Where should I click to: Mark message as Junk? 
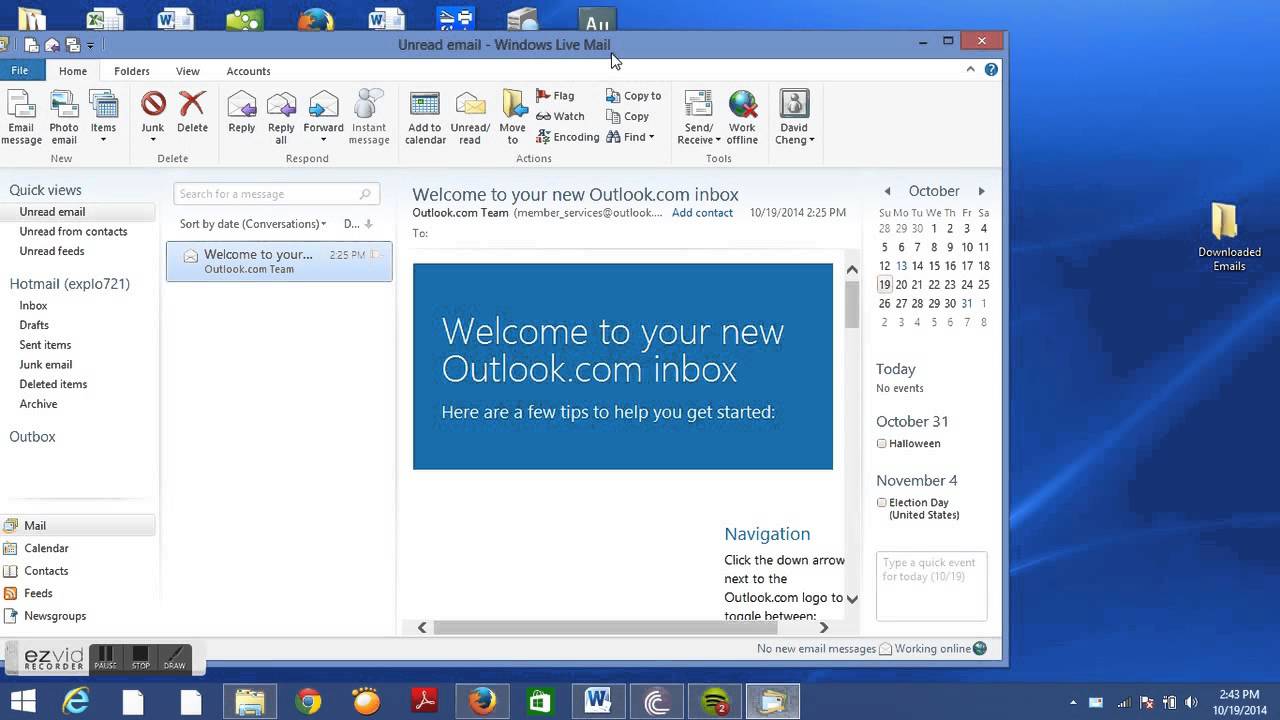153,117
